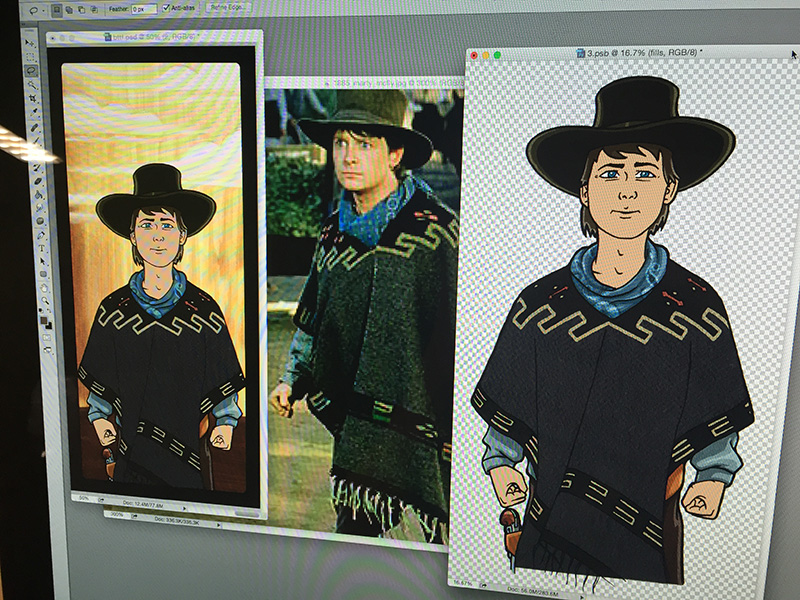Select the Paint Bucket tool
Screen dimensions: 800x600
point(39,194)
